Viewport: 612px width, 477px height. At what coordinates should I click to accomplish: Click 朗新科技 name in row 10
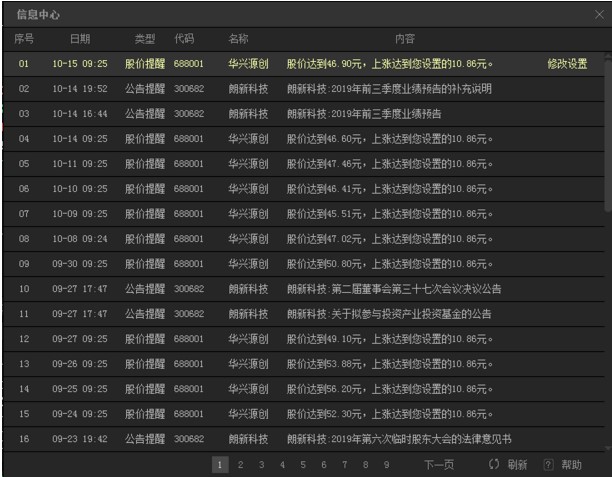point(248,288)
